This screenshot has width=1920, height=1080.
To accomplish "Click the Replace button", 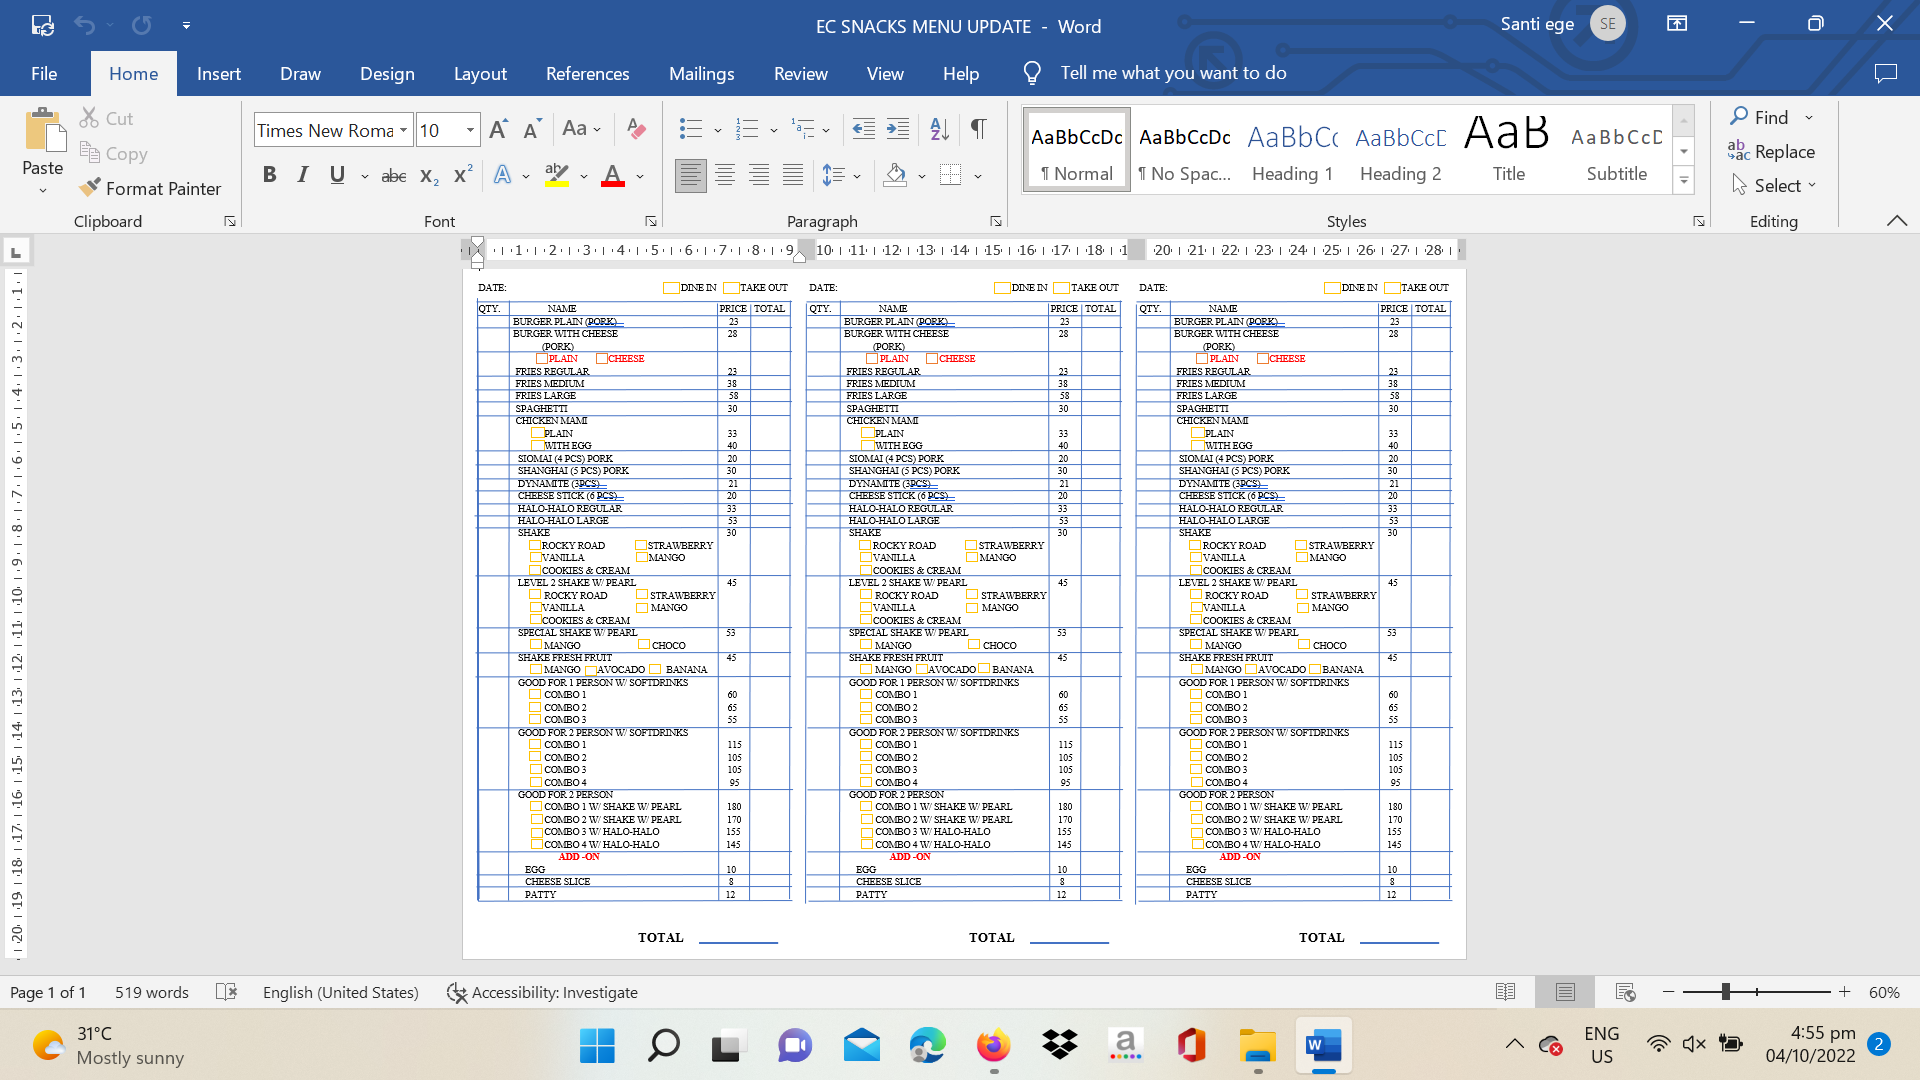I will (x=1771, y=151).
